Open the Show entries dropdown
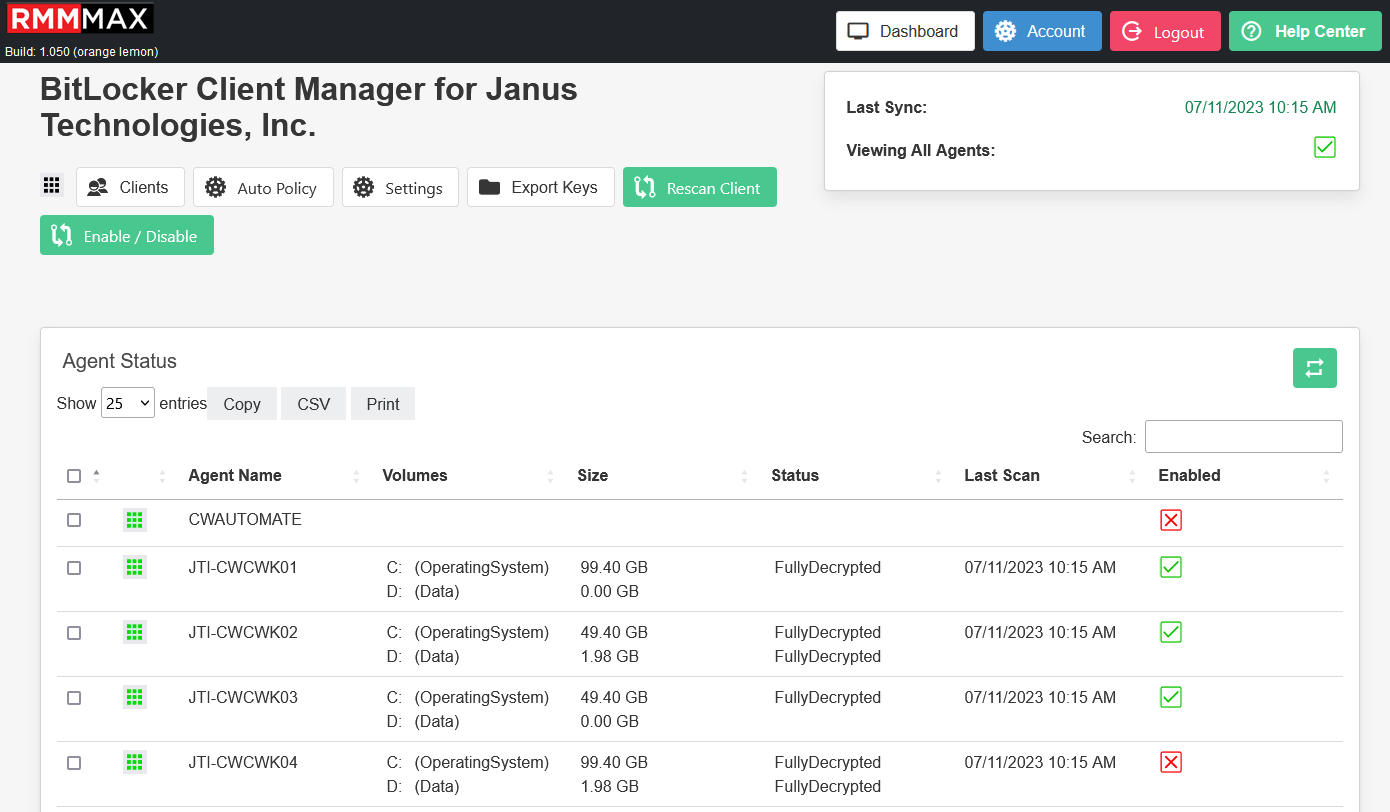1390x812 pixels. tap(128, 403)
